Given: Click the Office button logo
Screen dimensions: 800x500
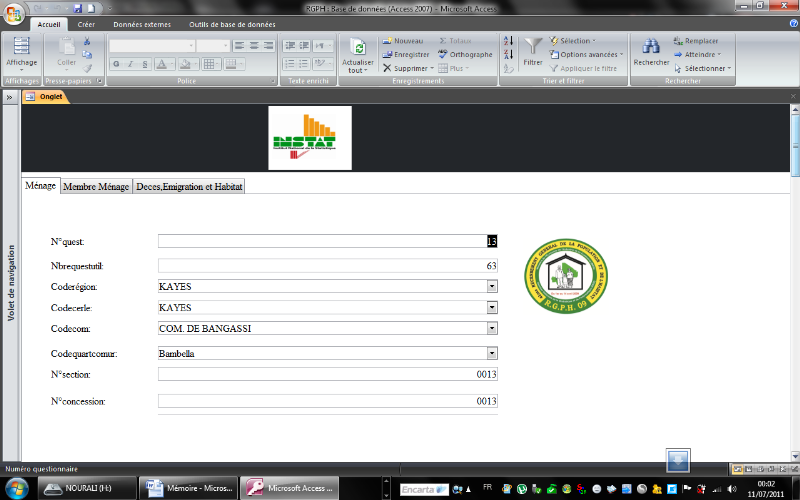Looking at the screenshot, I should [x=13, y=12].
